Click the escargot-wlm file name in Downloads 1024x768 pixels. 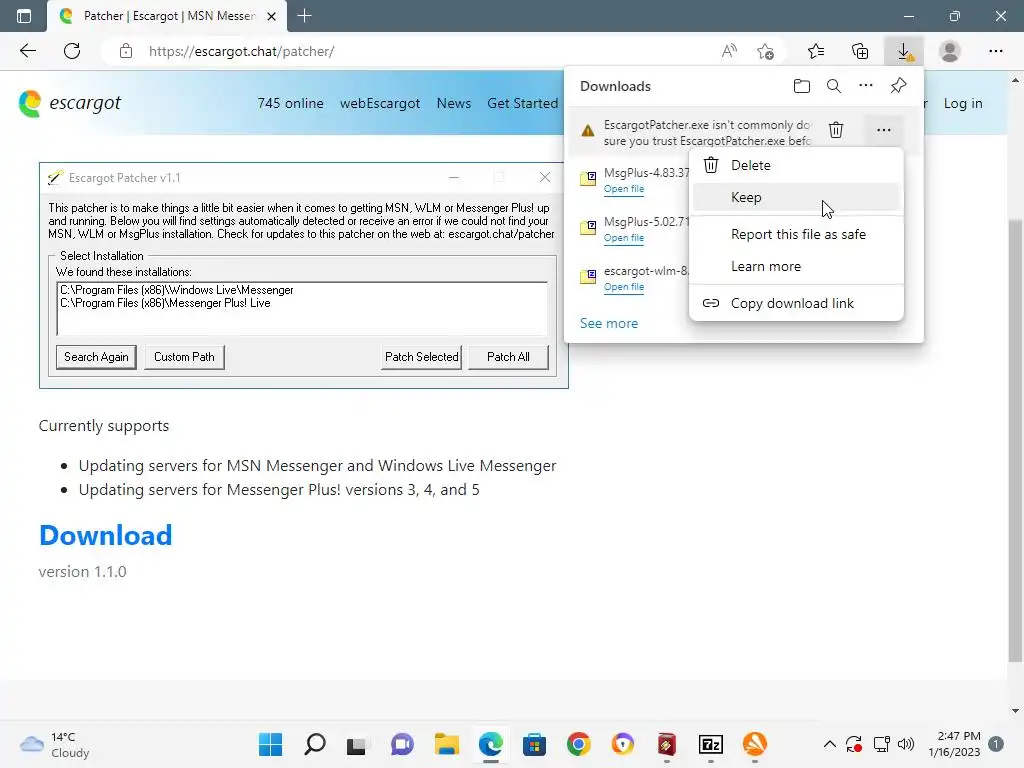tap(646, 270)
